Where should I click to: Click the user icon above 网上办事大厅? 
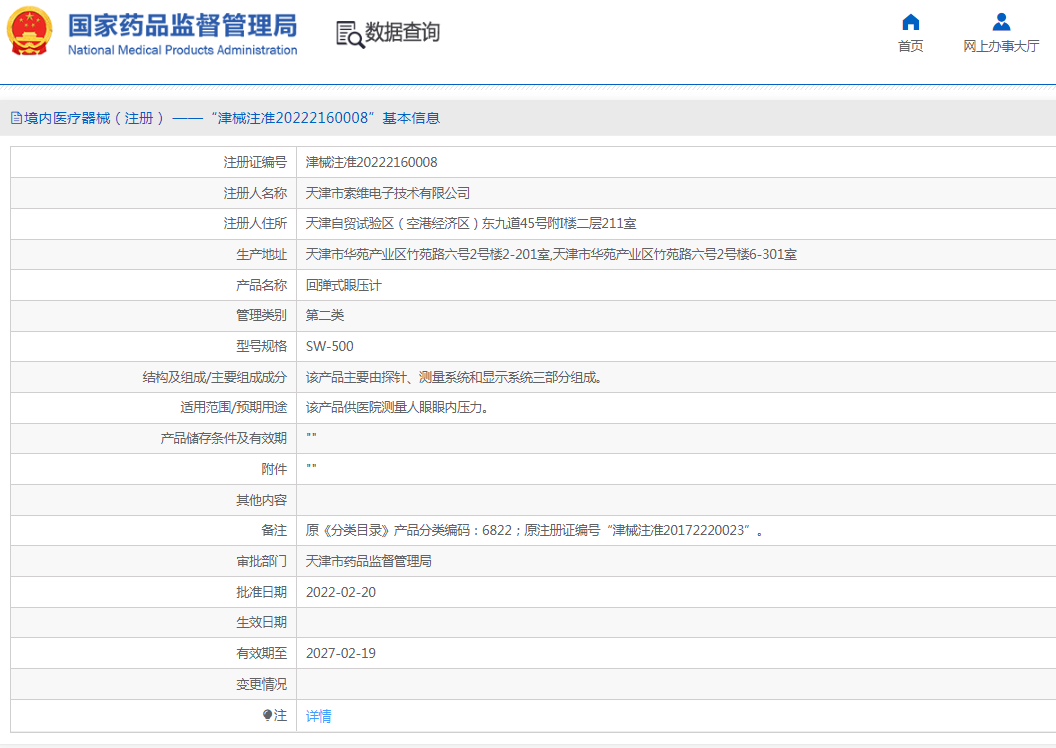[1001, 22]
